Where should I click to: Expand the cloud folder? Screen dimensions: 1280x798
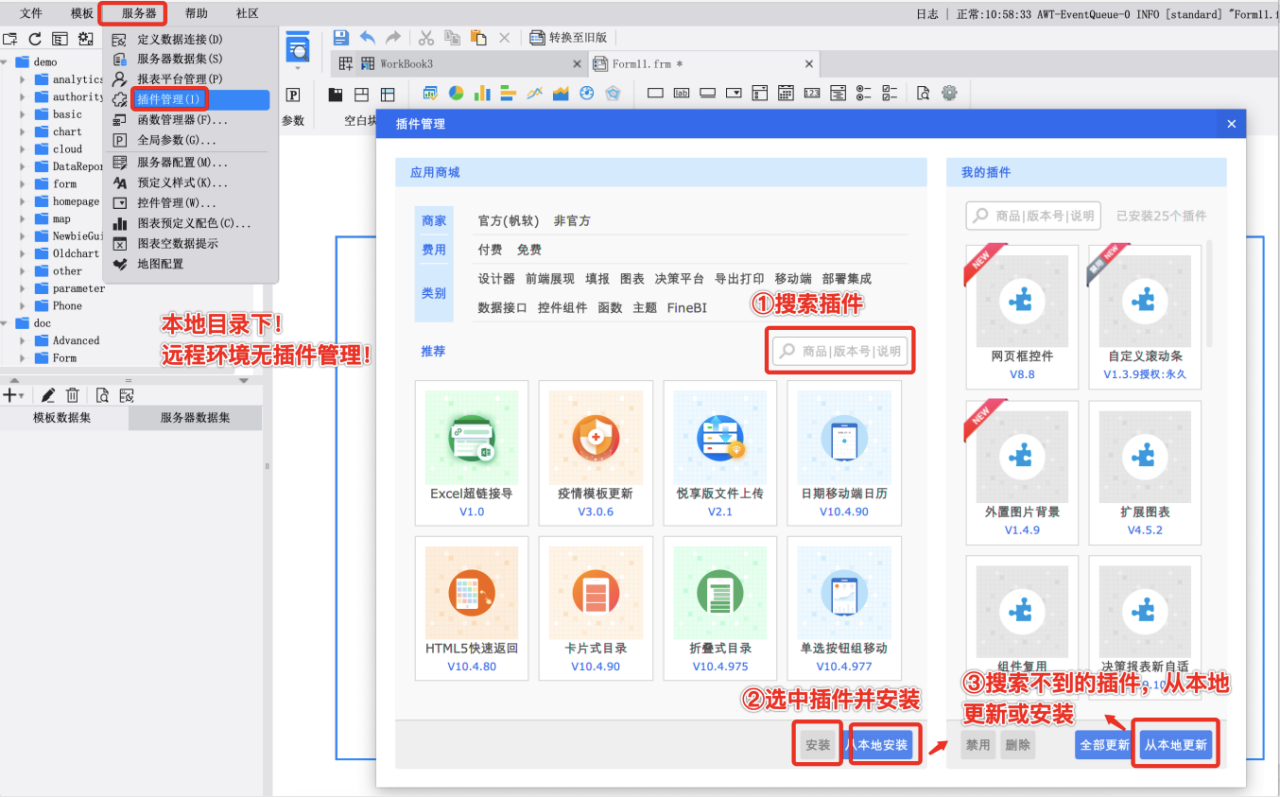coord(22,149)
